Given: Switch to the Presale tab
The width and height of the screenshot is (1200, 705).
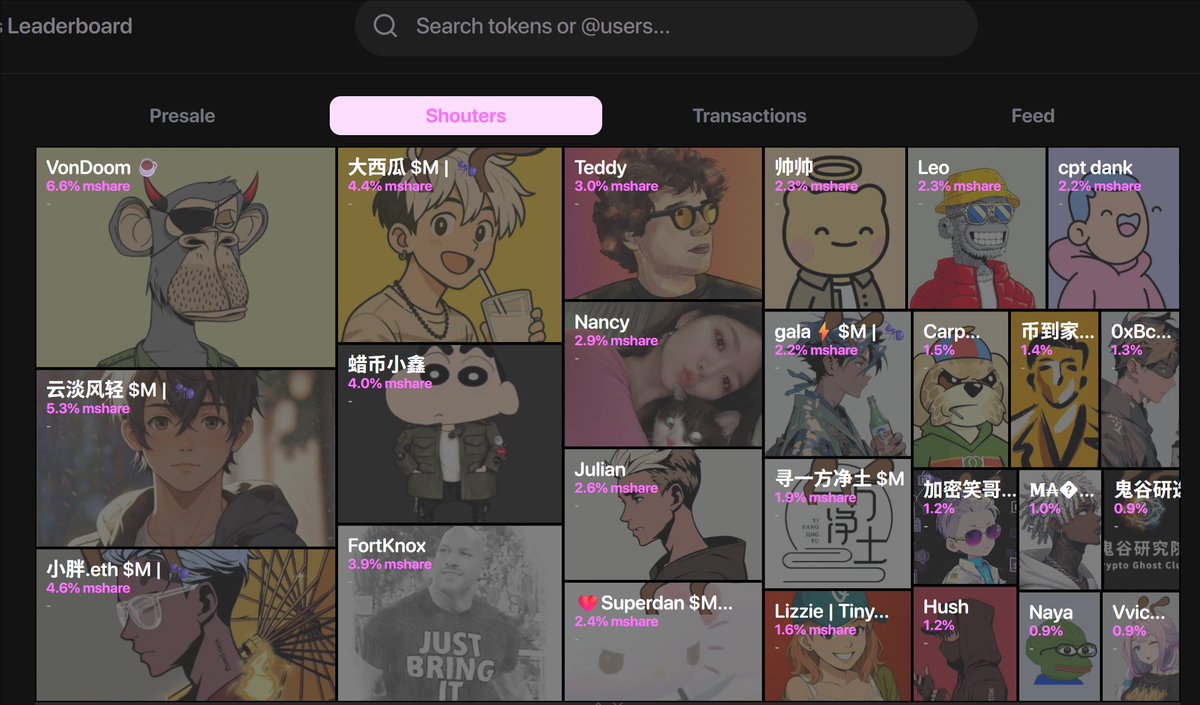Looking at the screenshot, I should [x=182, y=116].
